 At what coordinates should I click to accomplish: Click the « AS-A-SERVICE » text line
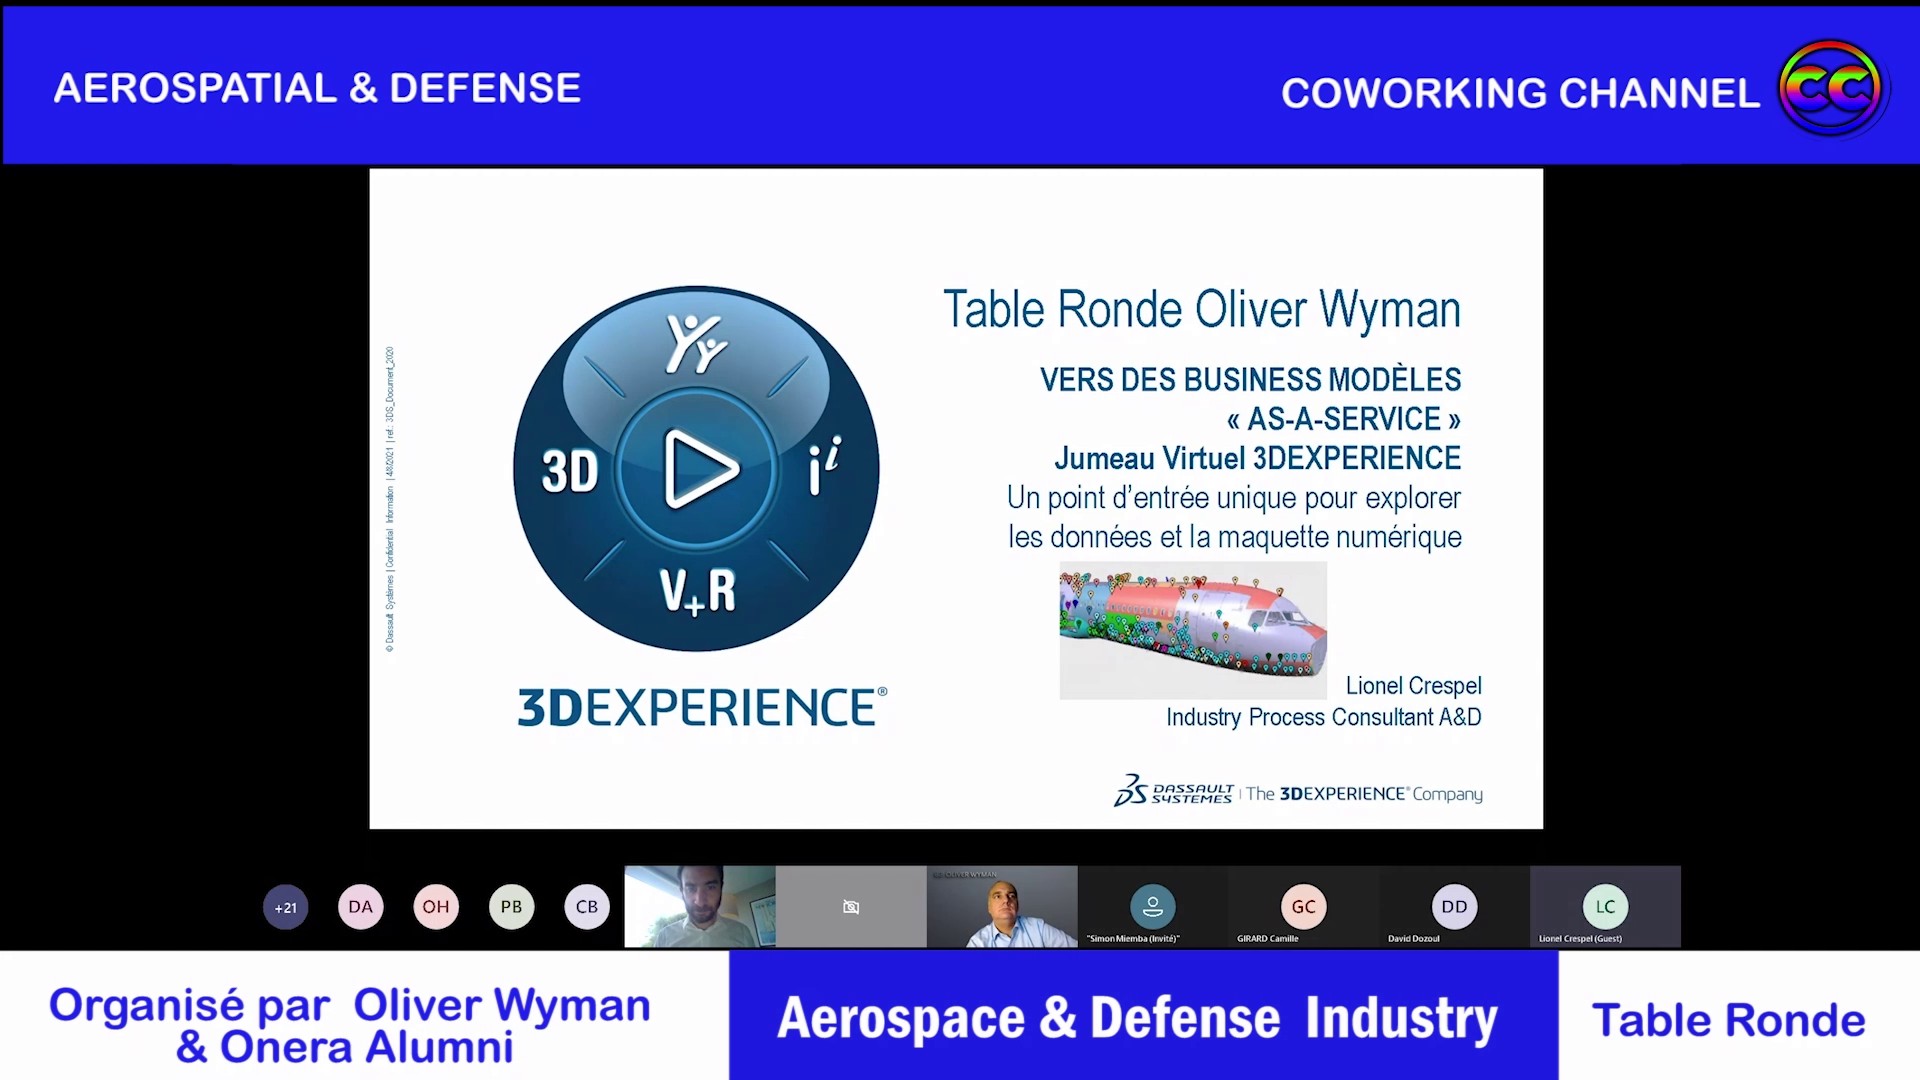pyautogui.click(x=1344, y=419)
